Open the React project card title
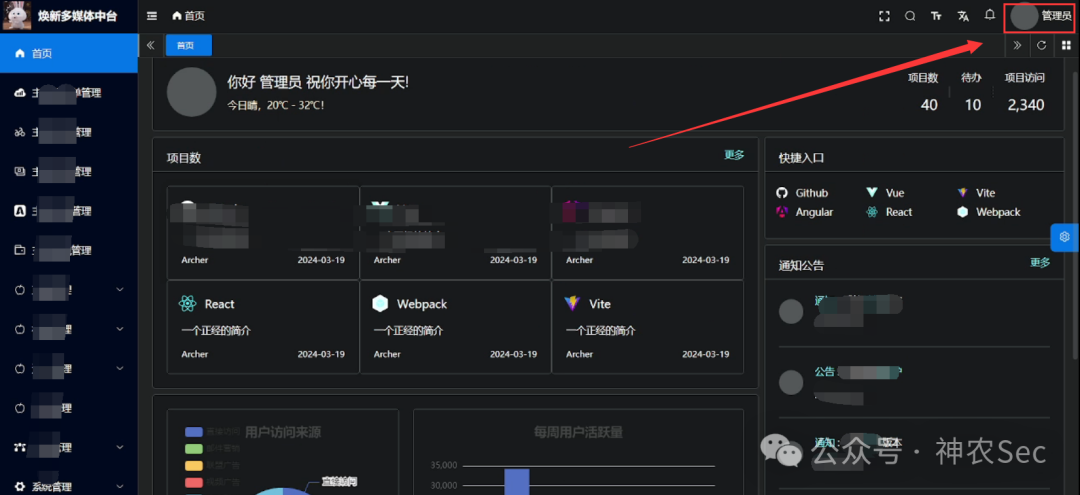Viewport: 1080px width, 495px height. tap(220, 304)
